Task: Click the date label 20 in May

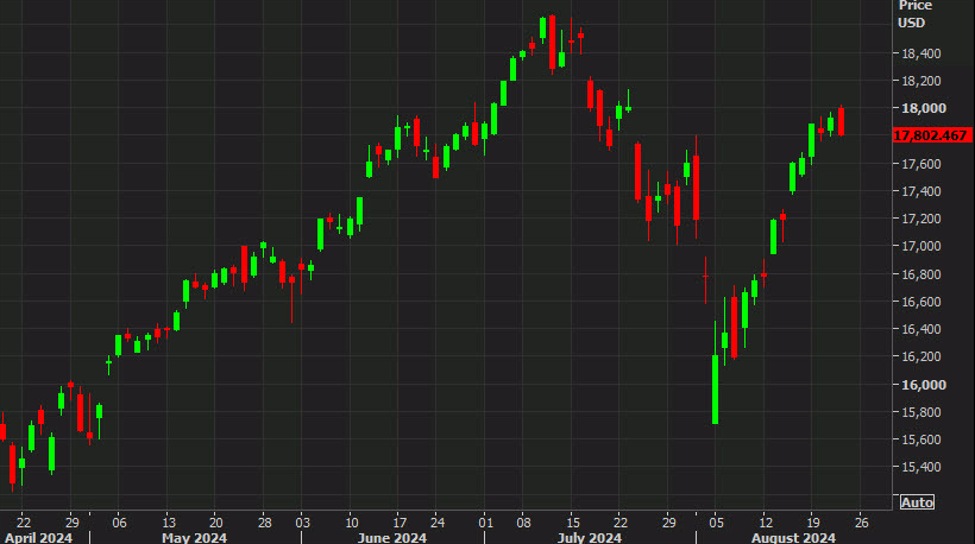Action: click(216, 522)
